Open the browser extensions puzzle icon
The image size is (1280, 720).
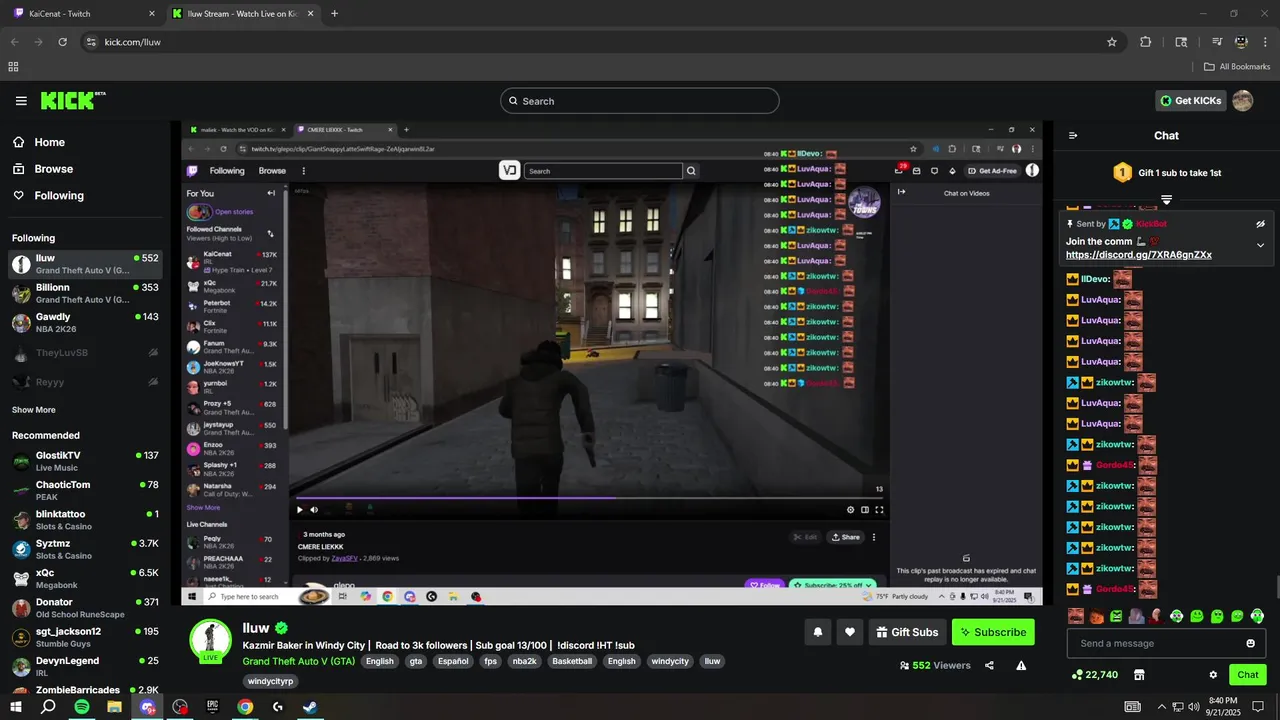1146,42
